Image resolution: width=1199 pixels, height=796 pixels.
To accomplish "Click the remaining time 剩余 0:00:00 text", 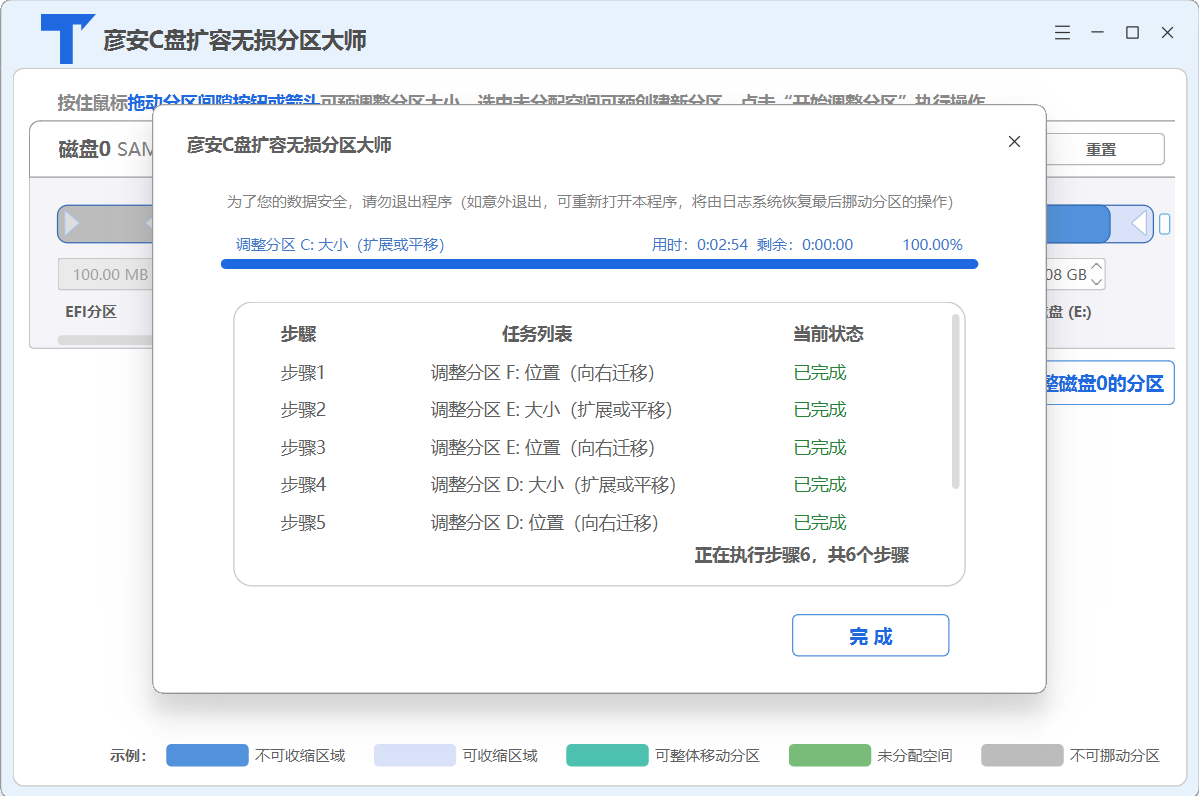I will pyautogui.click(x=805, y=245).
